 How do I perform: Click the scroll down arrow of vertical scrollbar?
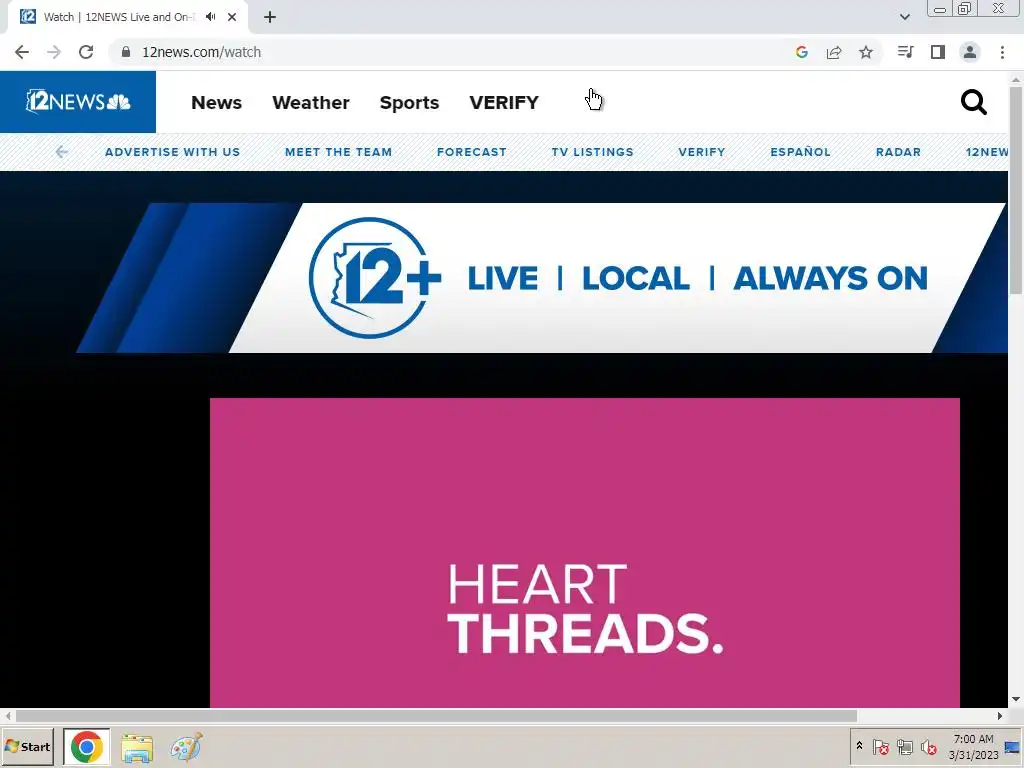click(1016, 699)
